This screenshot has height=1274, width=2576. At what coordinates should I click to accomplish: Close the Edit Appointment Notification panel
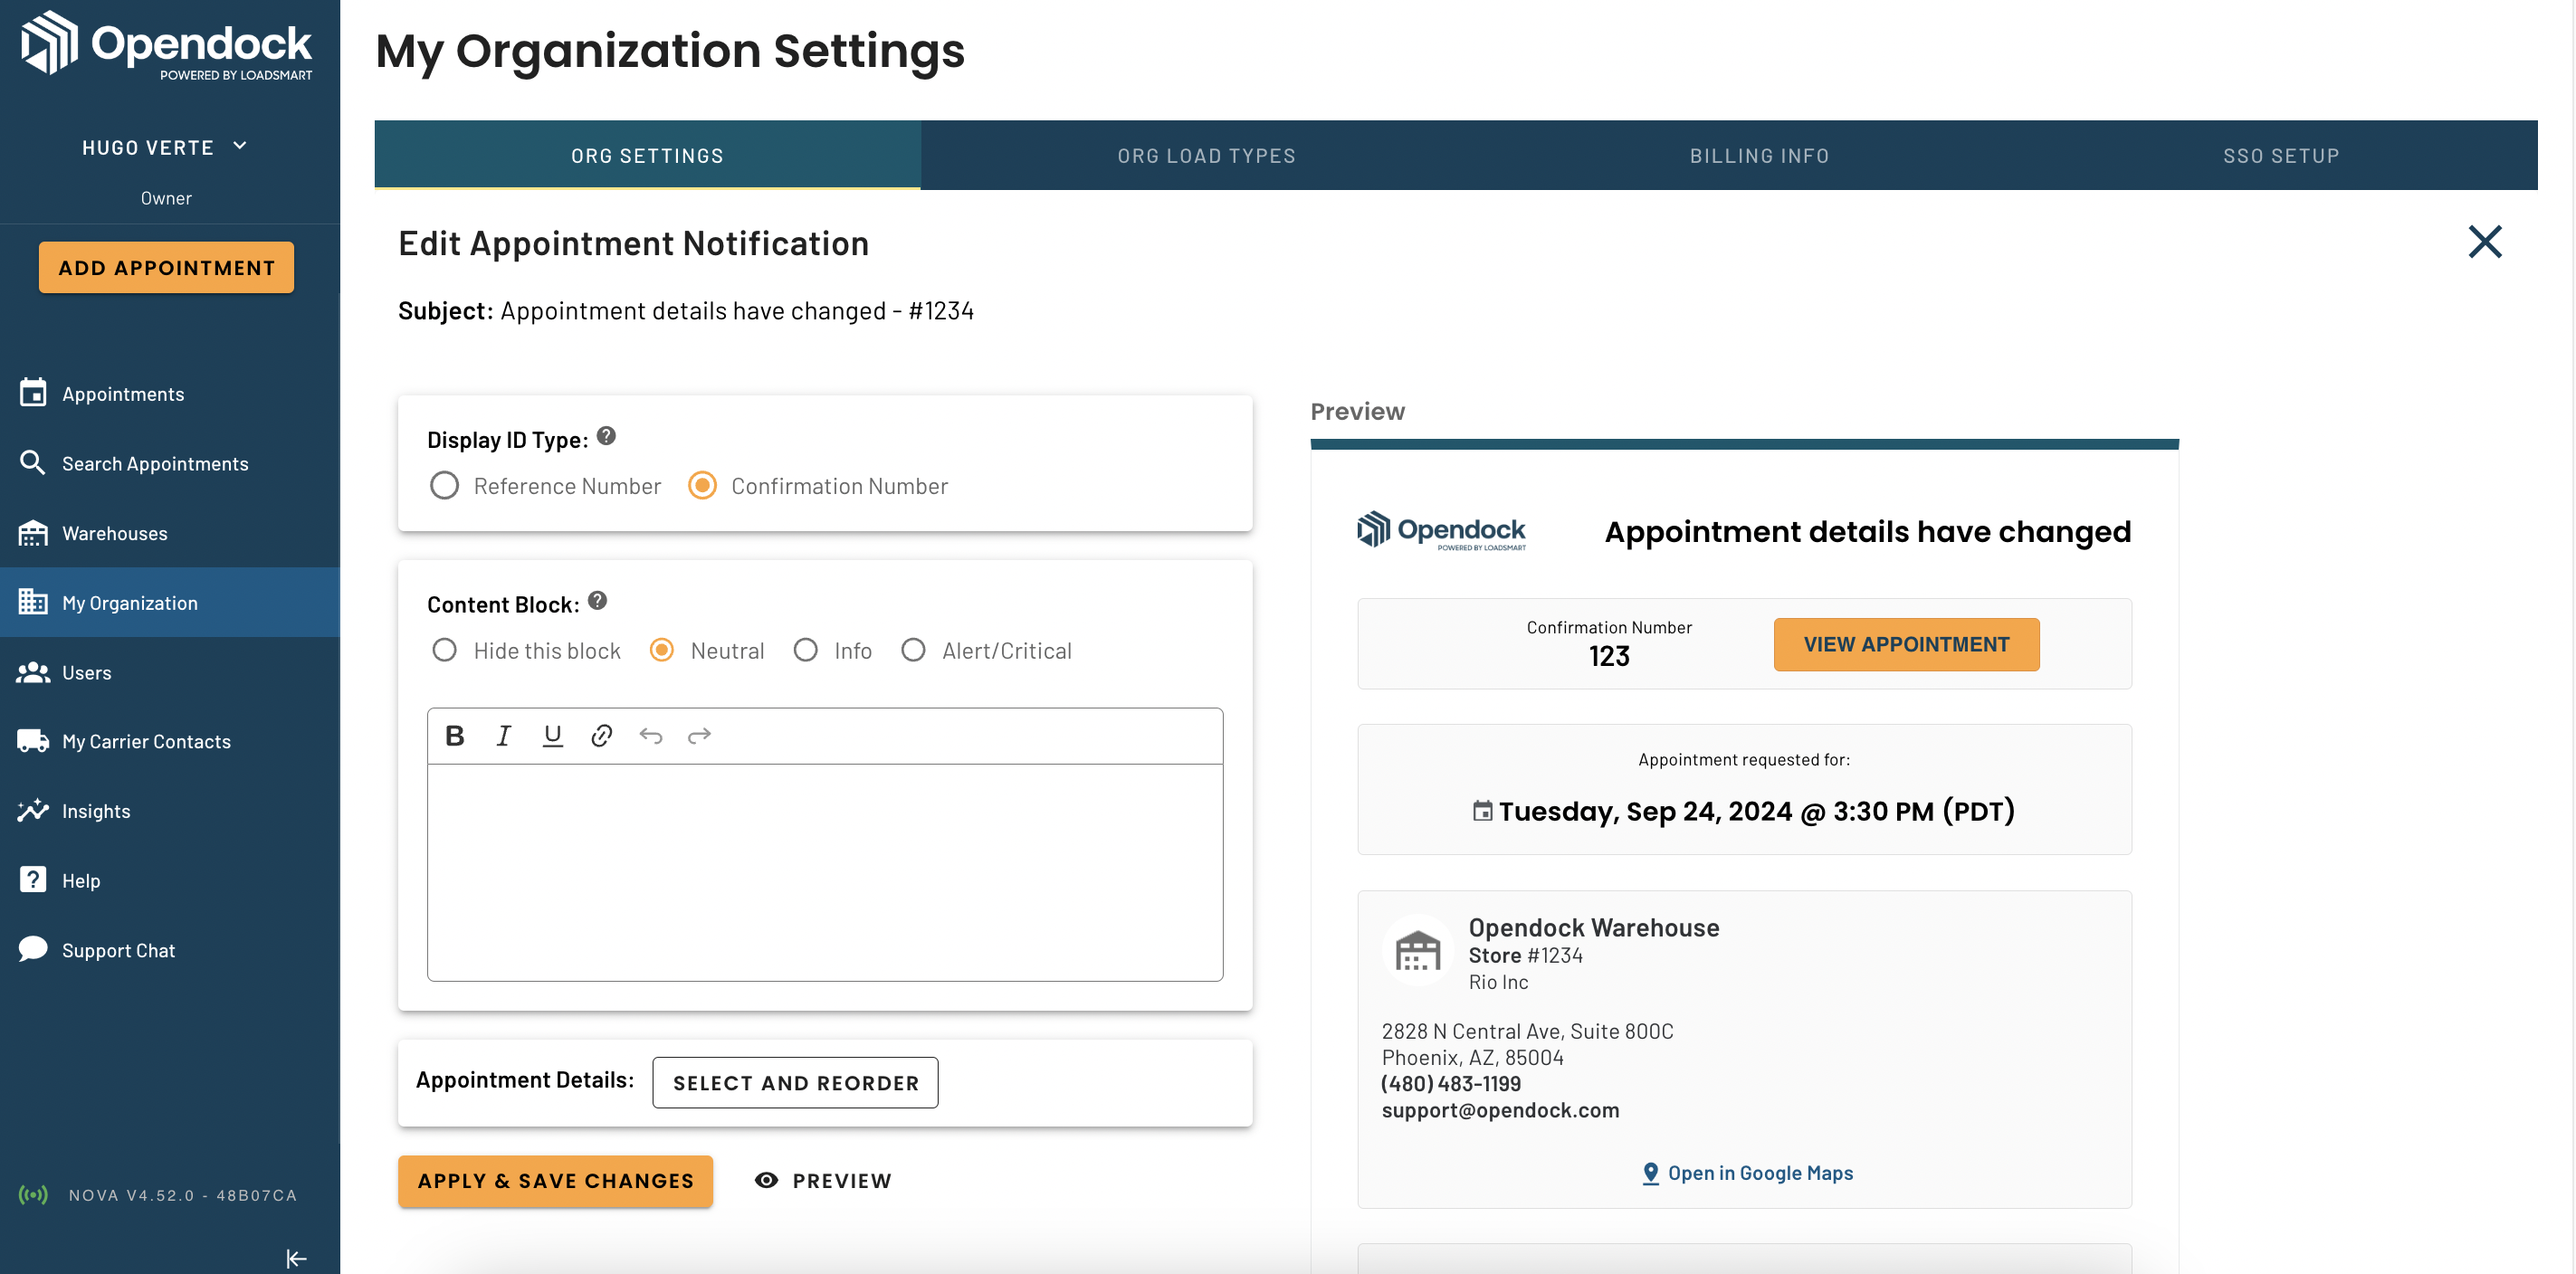tap(2484, 242)
